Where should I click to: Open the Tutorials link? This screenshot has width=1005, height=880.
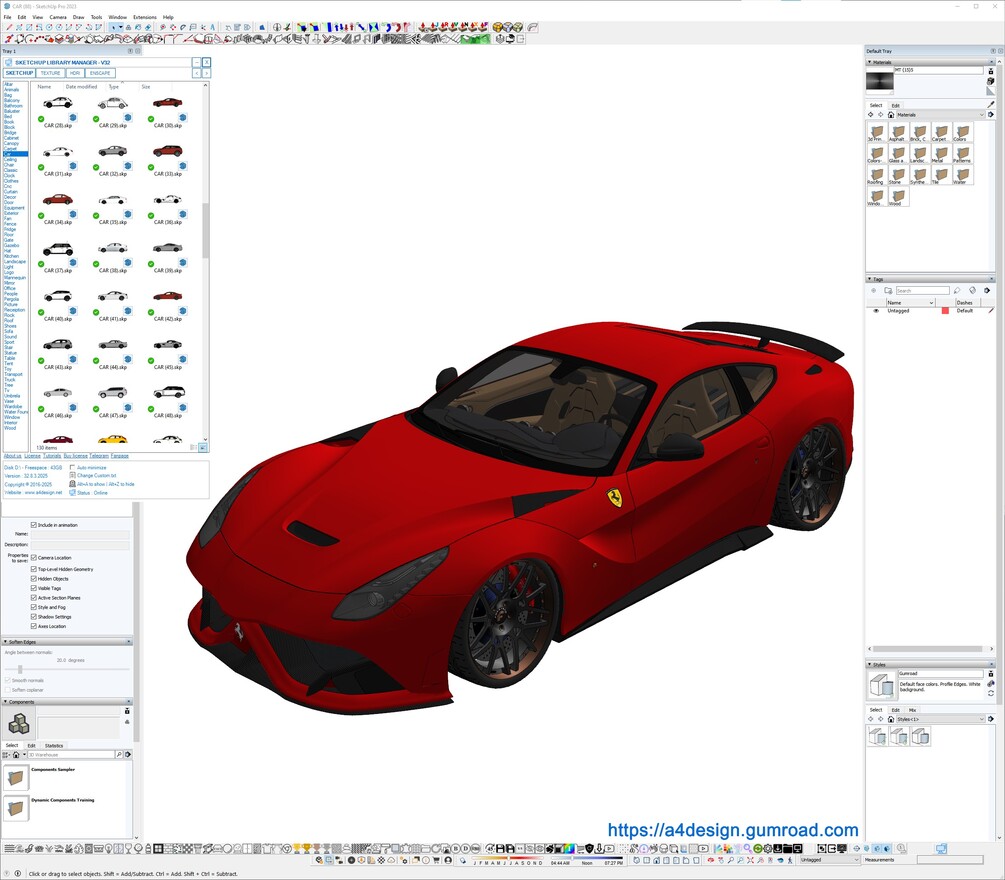pyautogui.click(x=52, y=456)
